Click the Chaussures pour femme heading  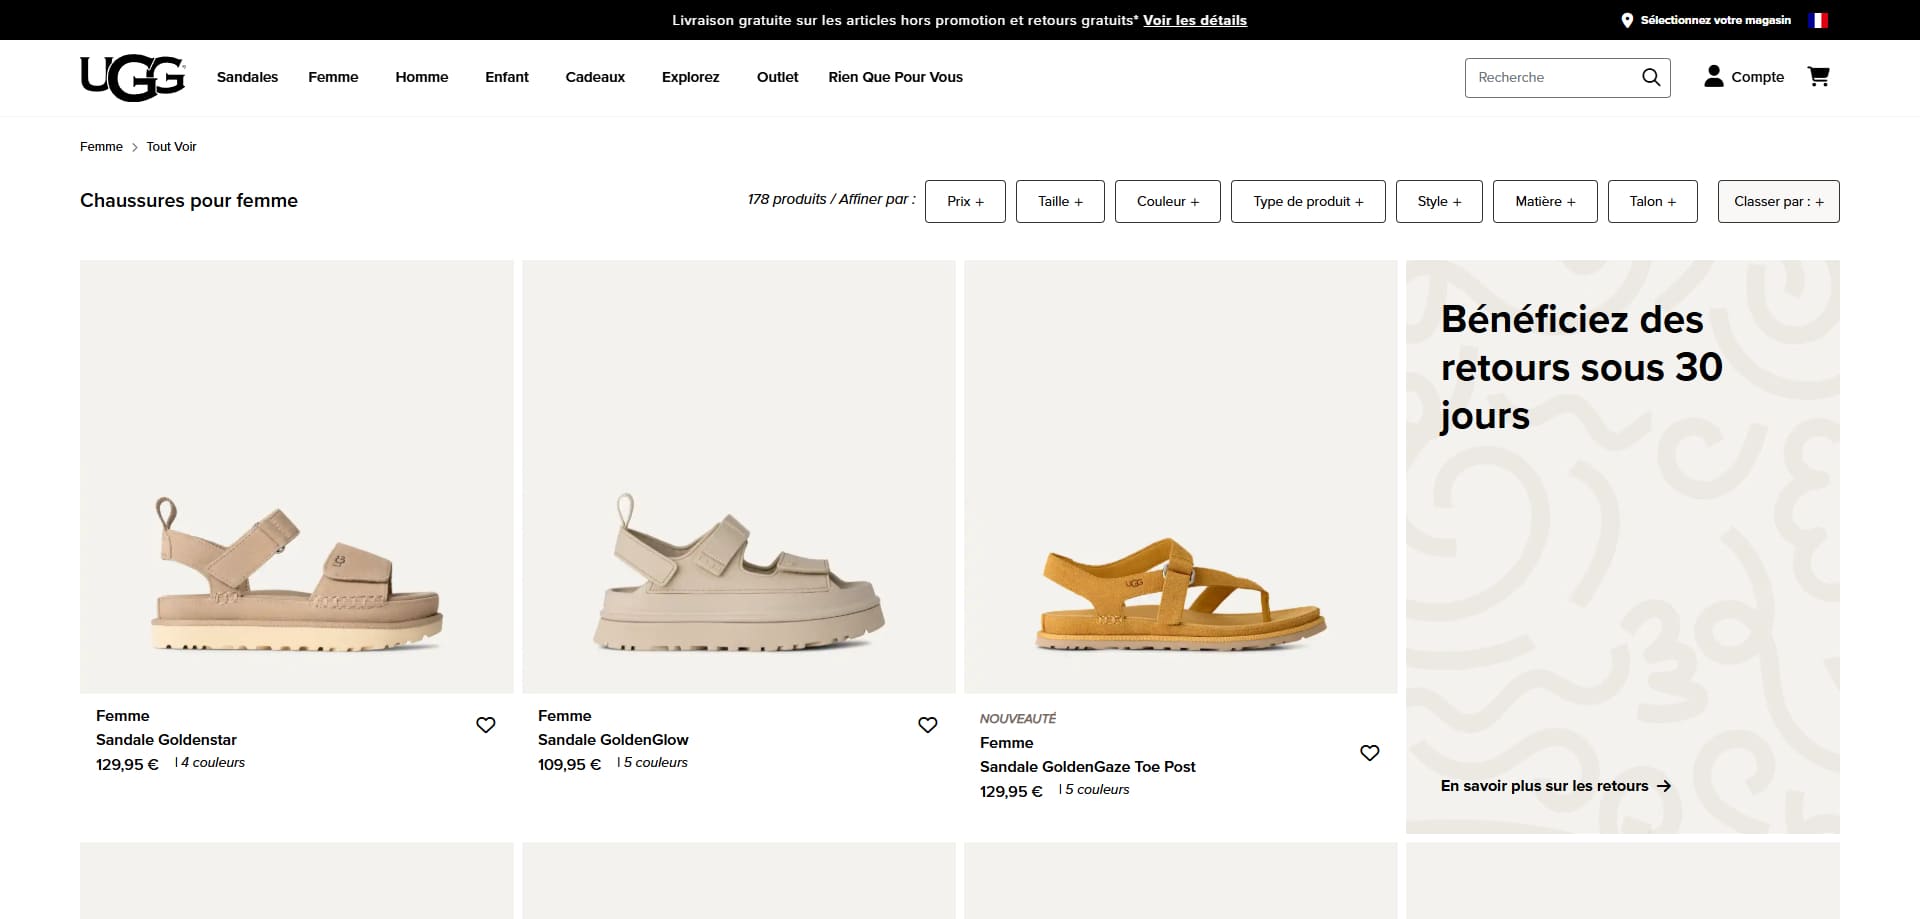click(x=189, y=200)
